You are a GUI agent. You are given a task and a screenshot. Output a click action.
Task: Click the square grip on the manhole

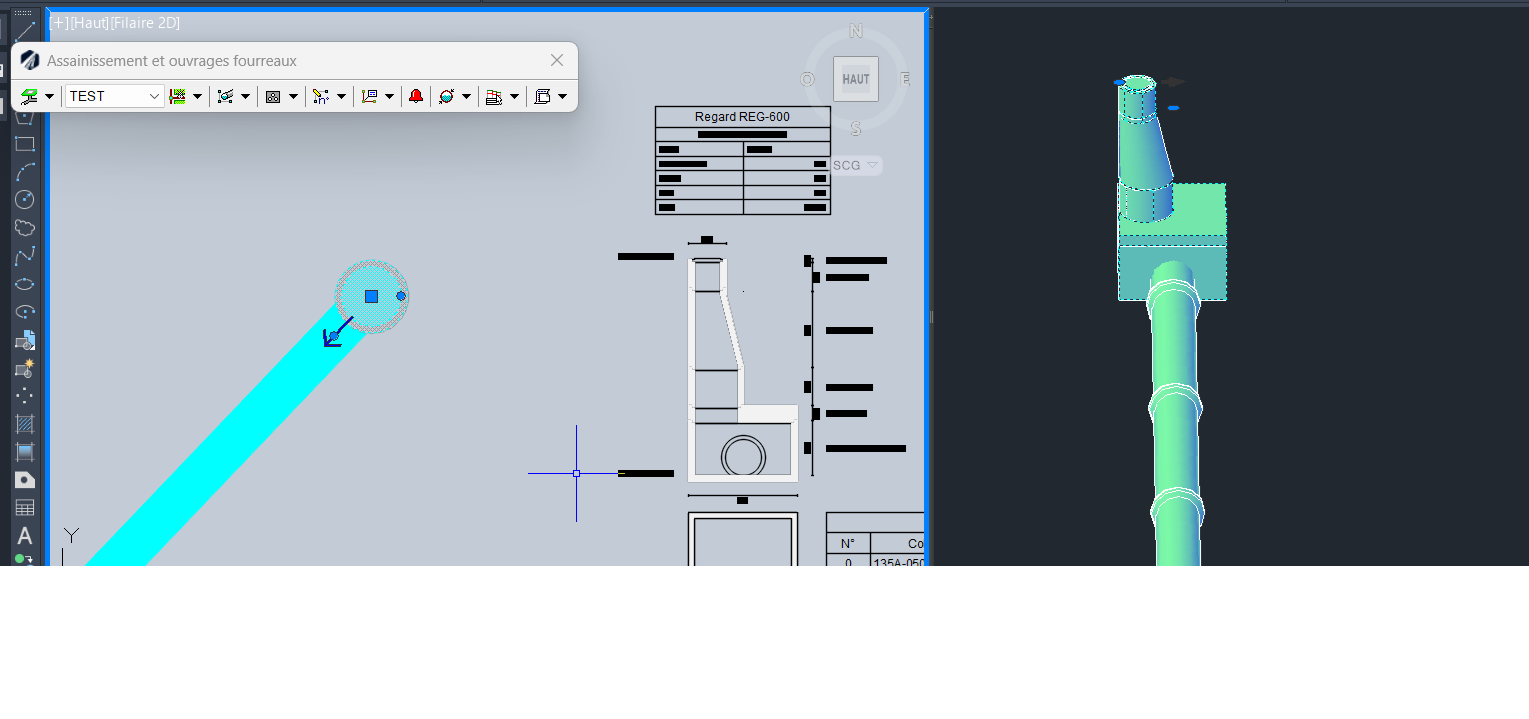coord(371,296)
